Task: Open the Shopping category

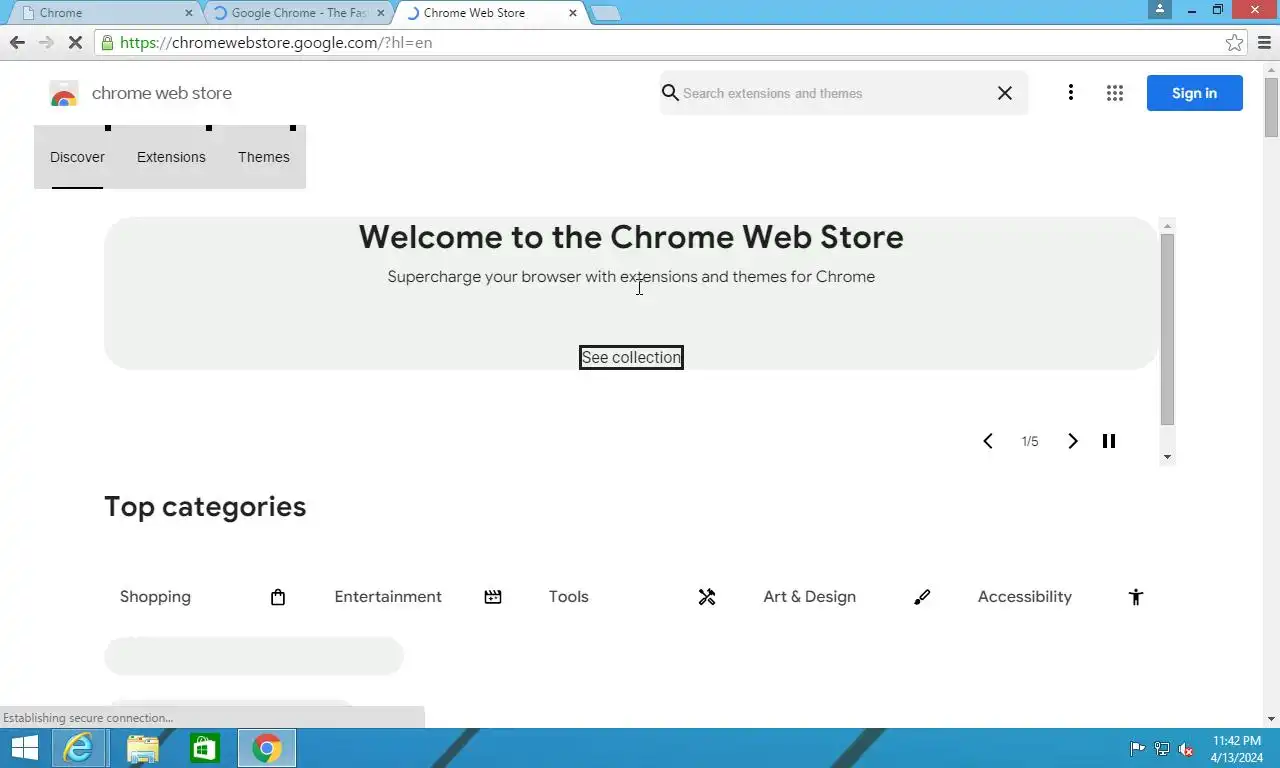Action: (x=155, y=597)
